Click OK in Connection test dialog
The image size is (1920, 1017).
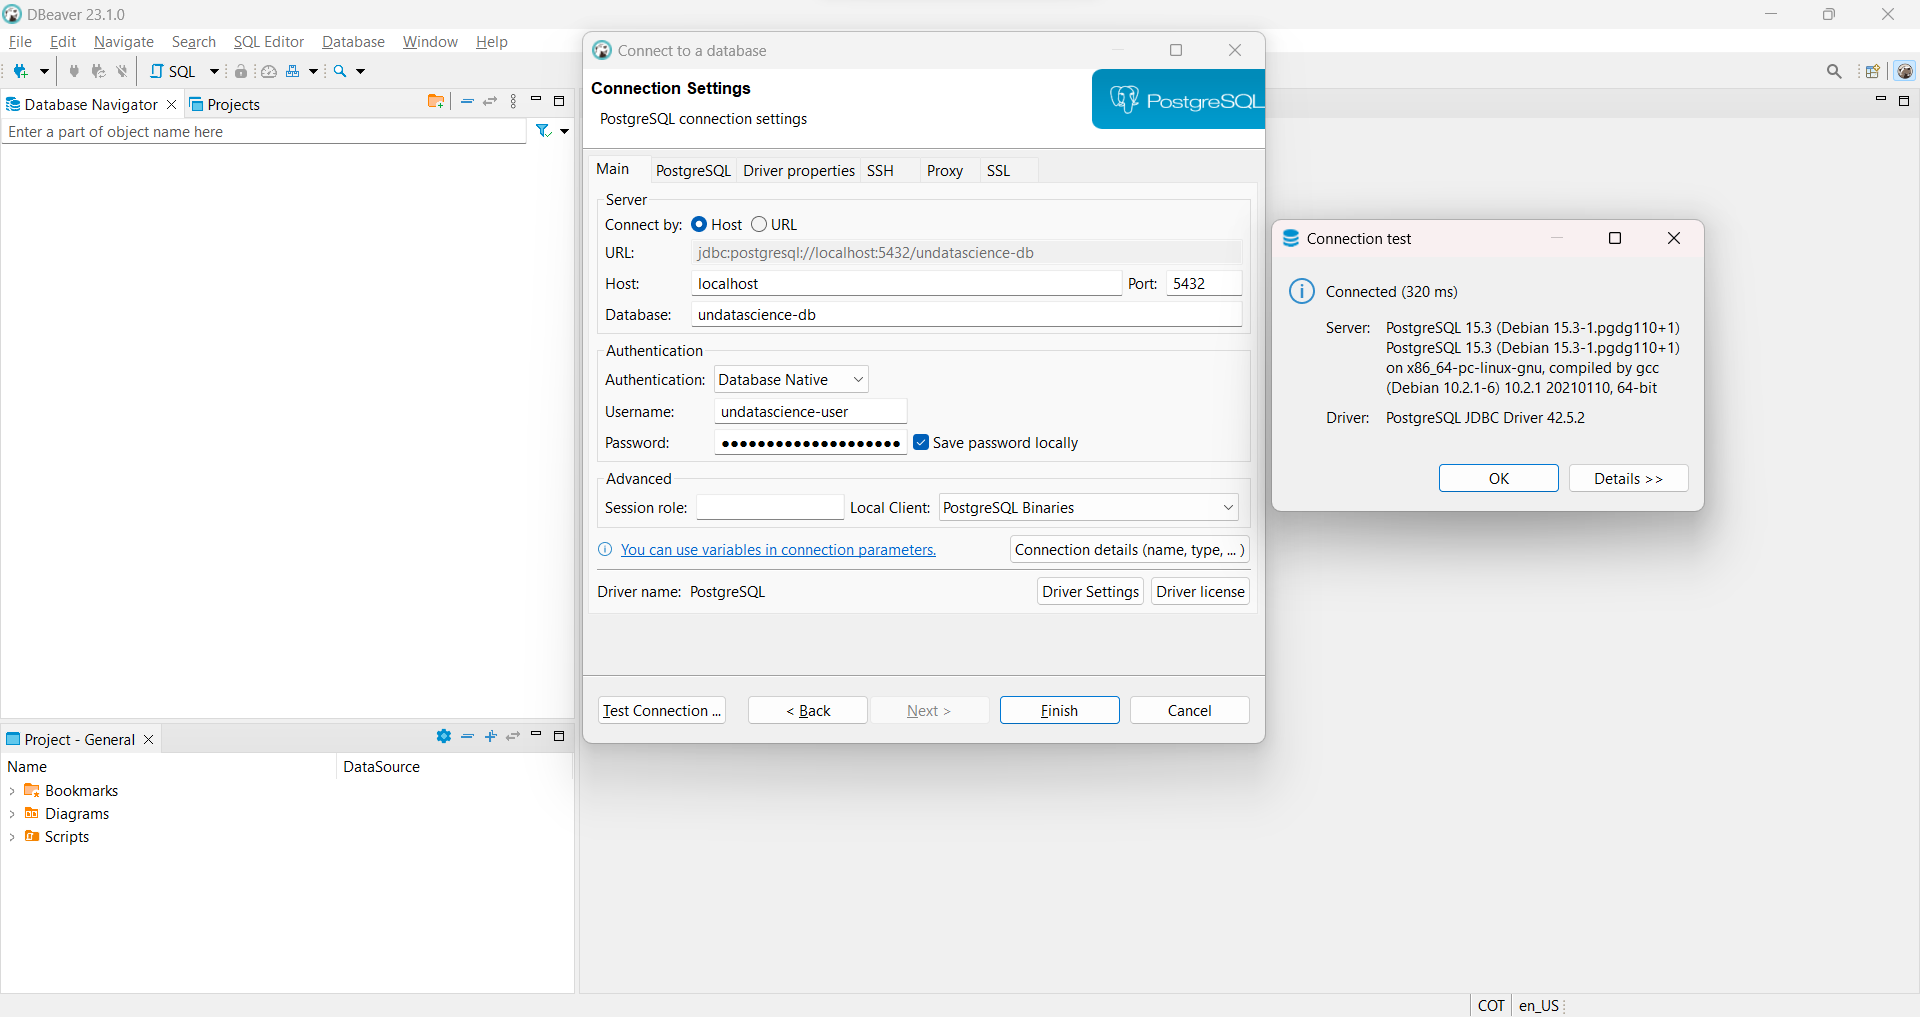[1498, 478]
